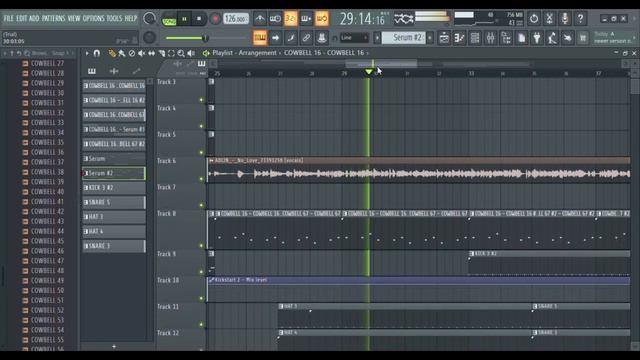Open the TOOLS menu

tap(114, 19)
